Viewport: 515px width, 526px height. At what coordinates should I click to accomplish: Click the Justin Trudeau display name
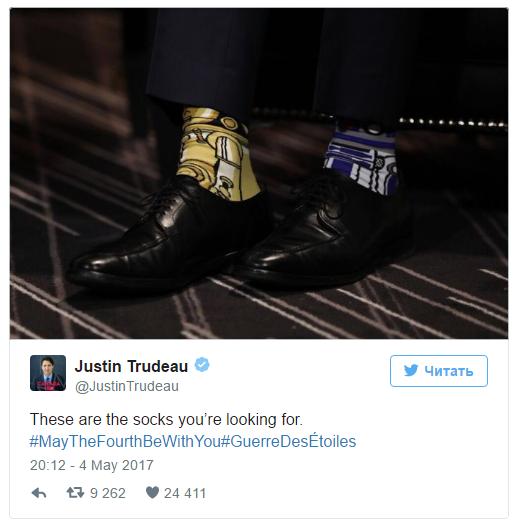tap(131, 366)
